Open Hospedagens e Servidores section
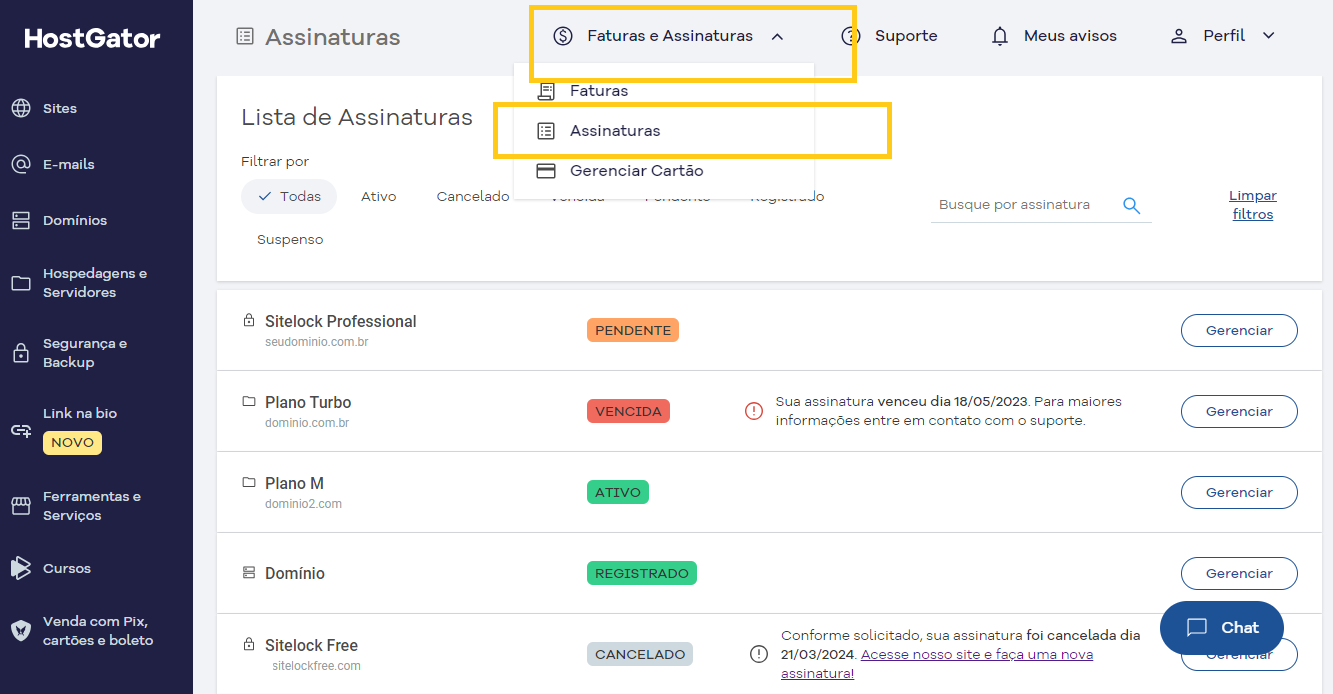 (x=96, y=283)
